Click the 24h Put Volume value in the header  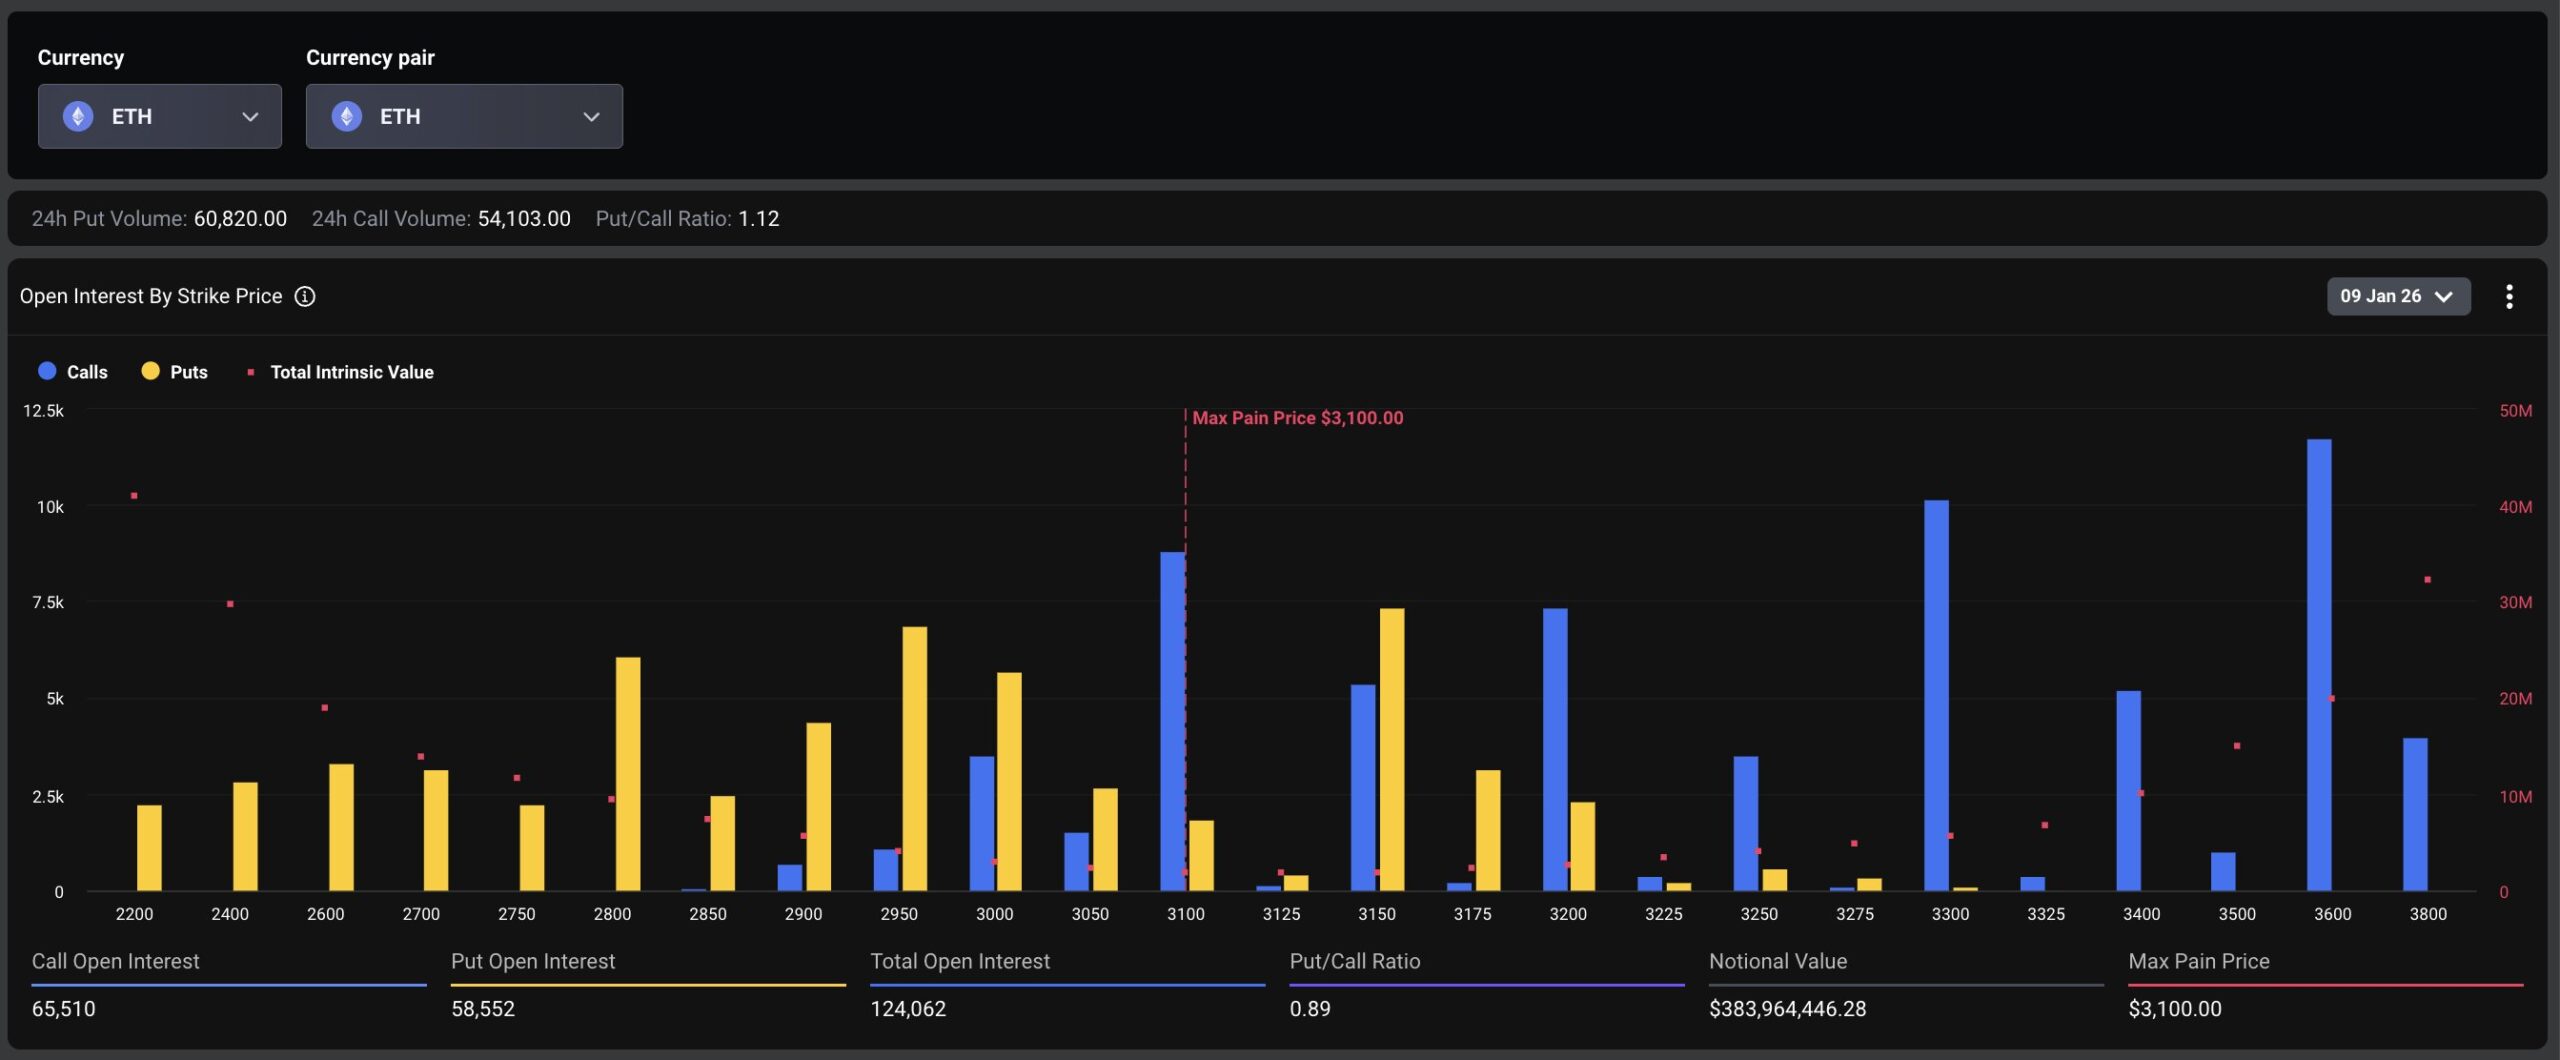pyautogui.click(x=240, y=218)
